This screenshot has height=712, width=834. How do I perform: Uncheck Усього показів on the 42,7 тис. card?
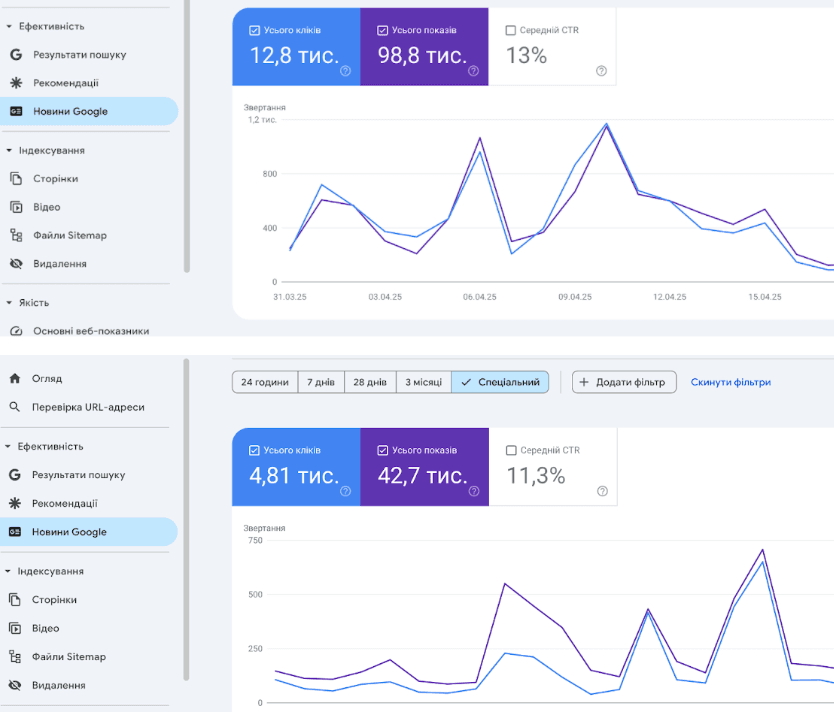[383, 450]
